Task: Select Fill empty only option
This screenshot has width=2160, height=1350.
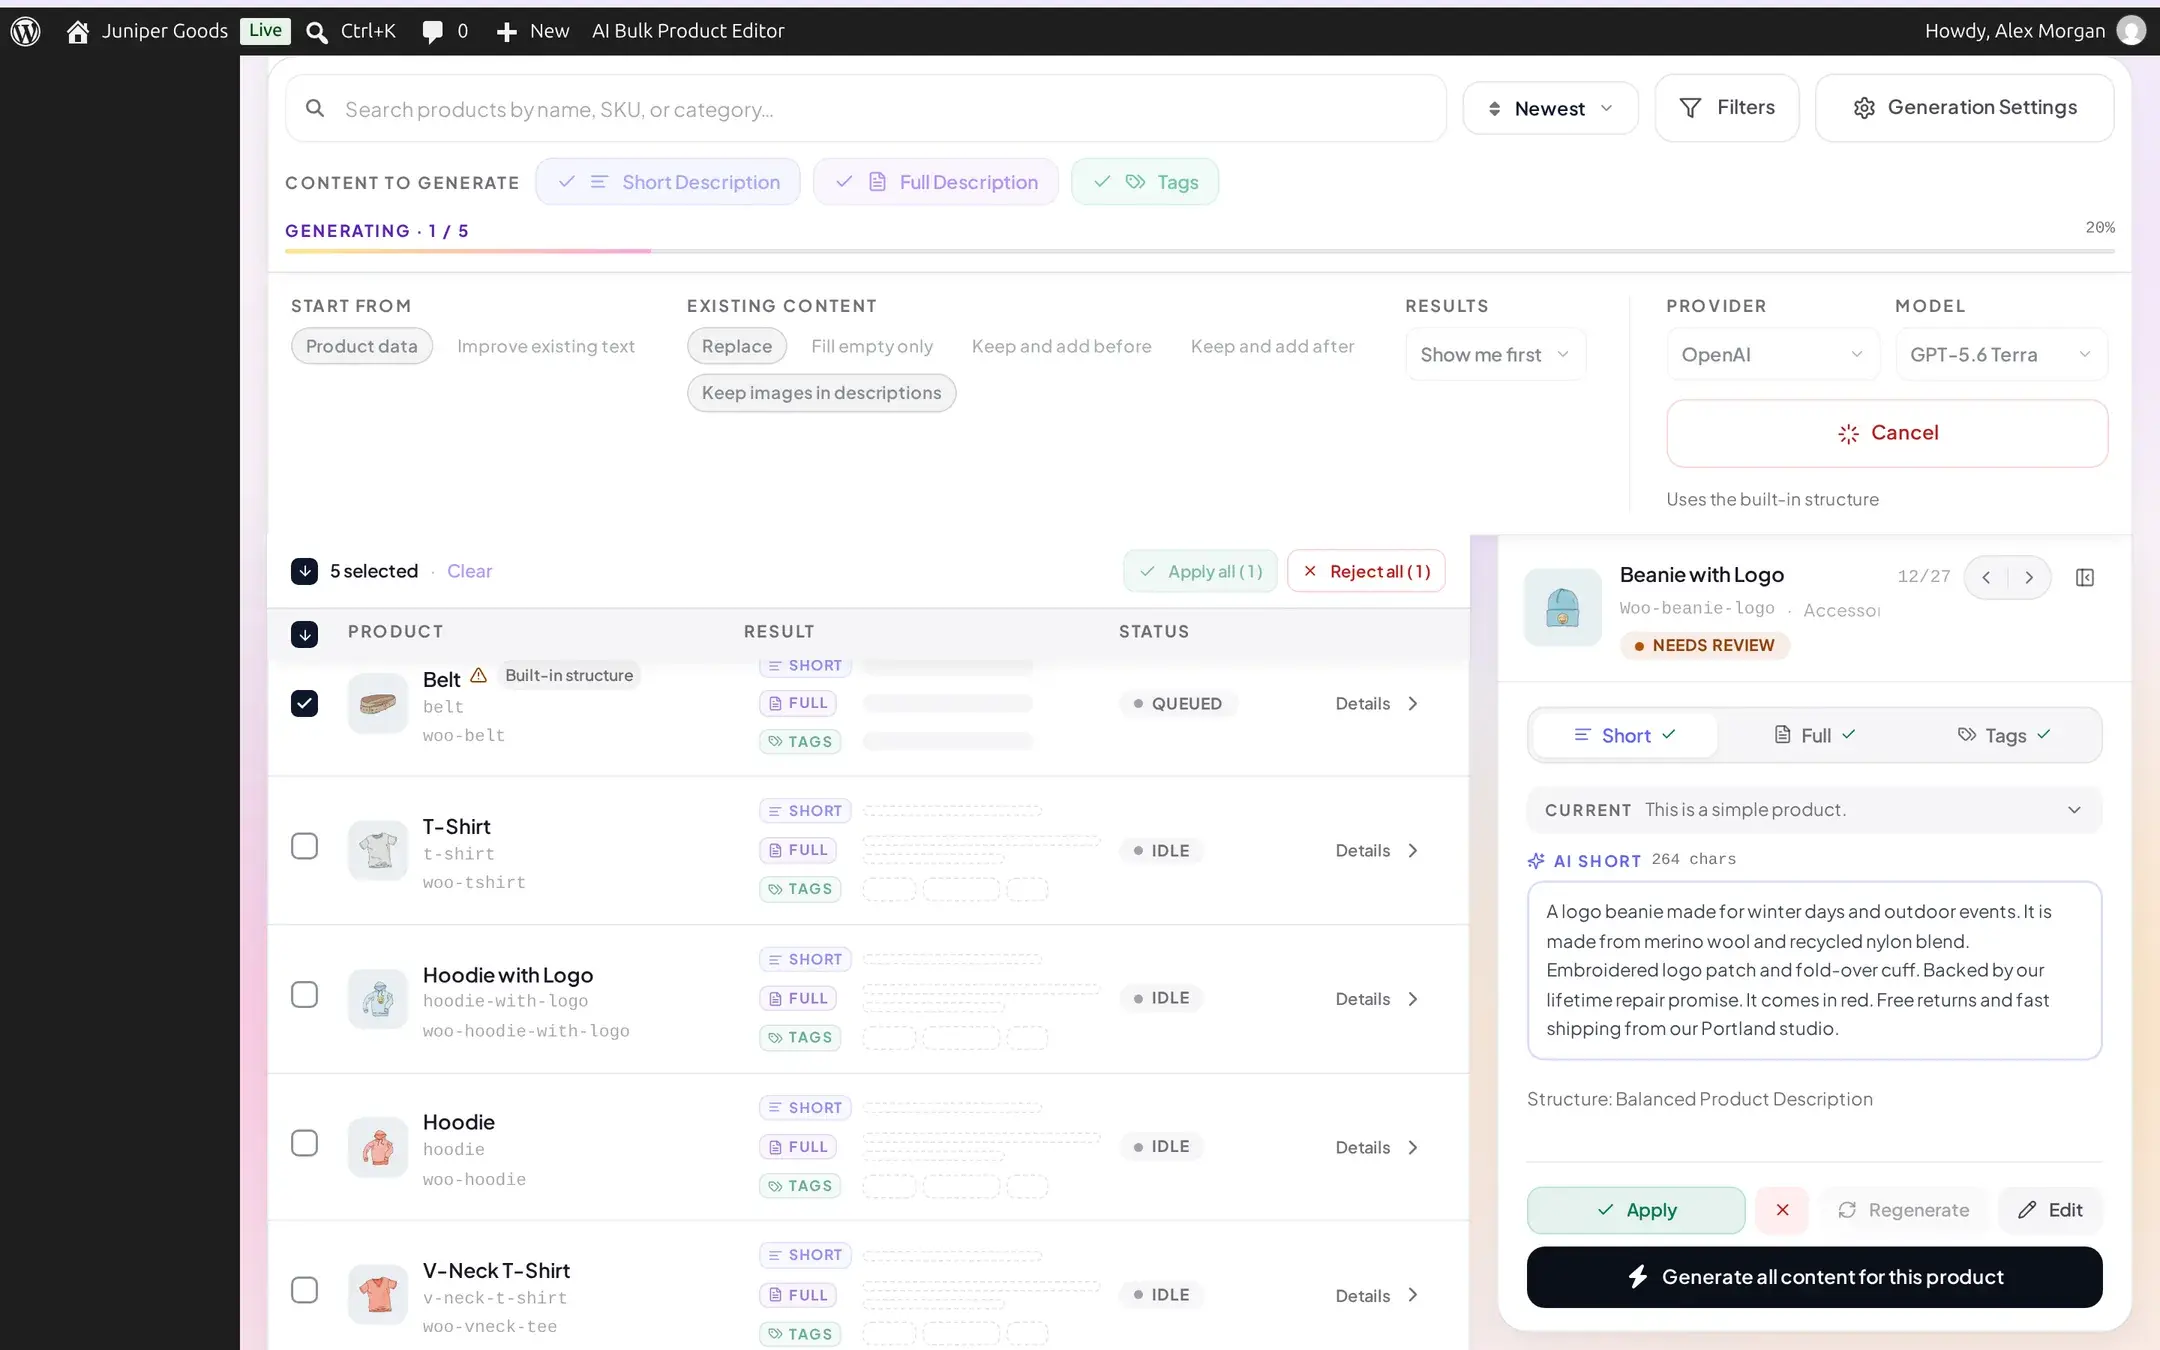Action: pyautogui.click(x=872, y=346)
